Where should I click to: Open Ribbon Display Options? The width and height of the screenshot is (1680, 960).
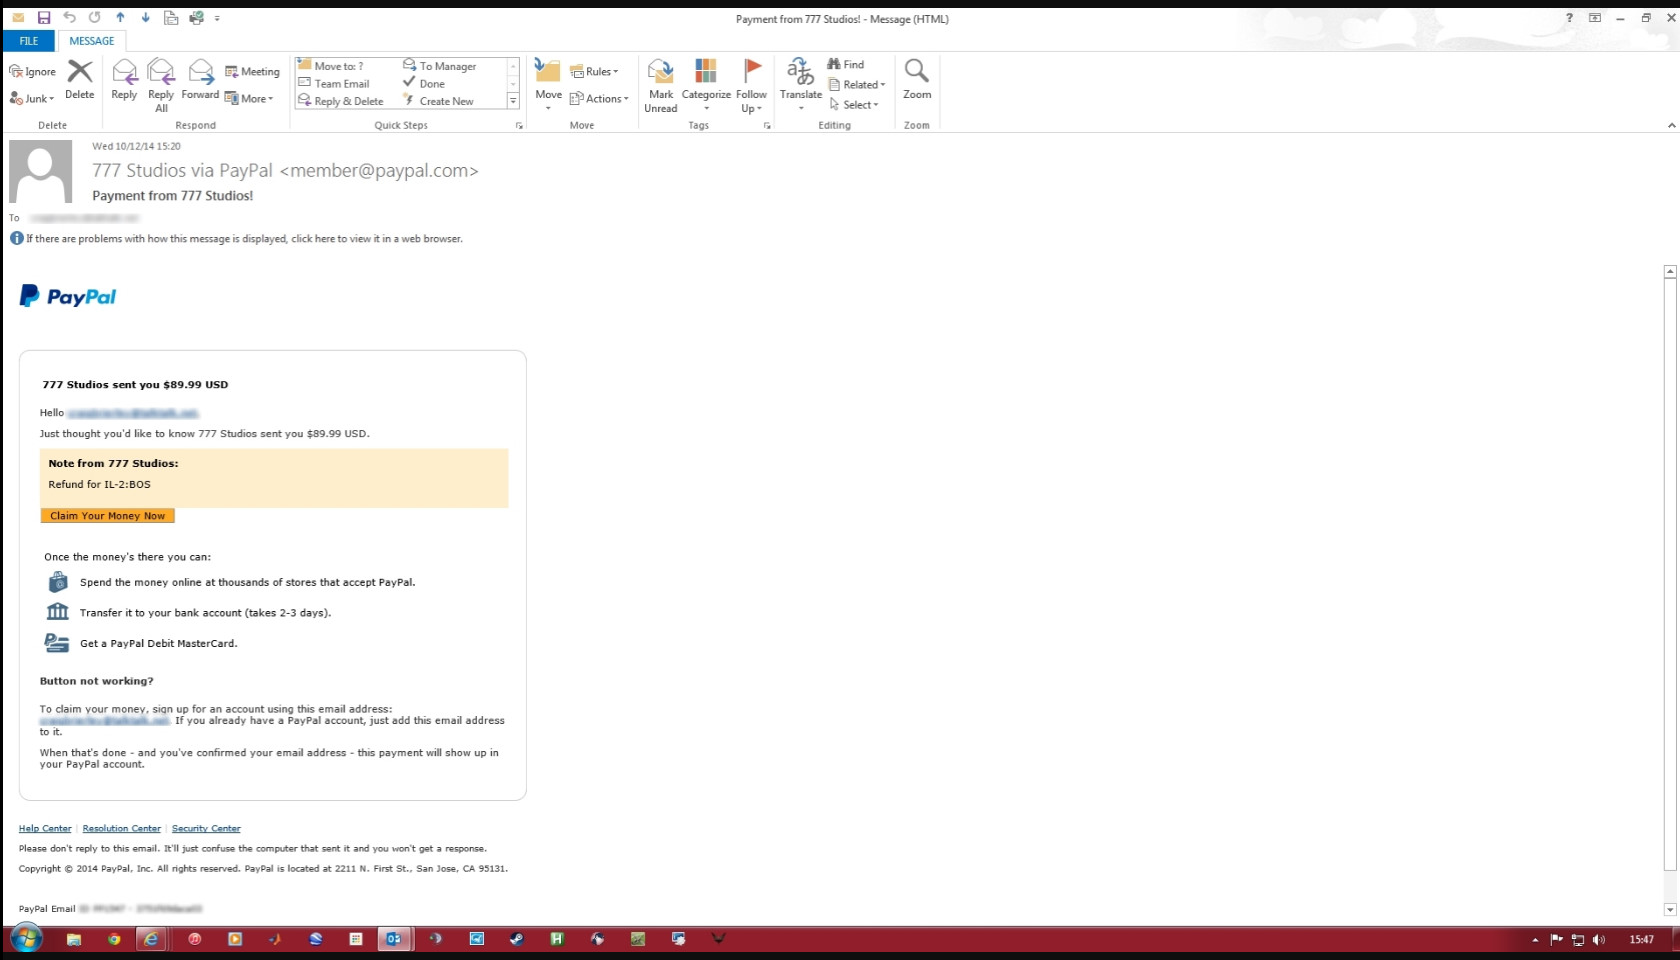pos(1595,18)
